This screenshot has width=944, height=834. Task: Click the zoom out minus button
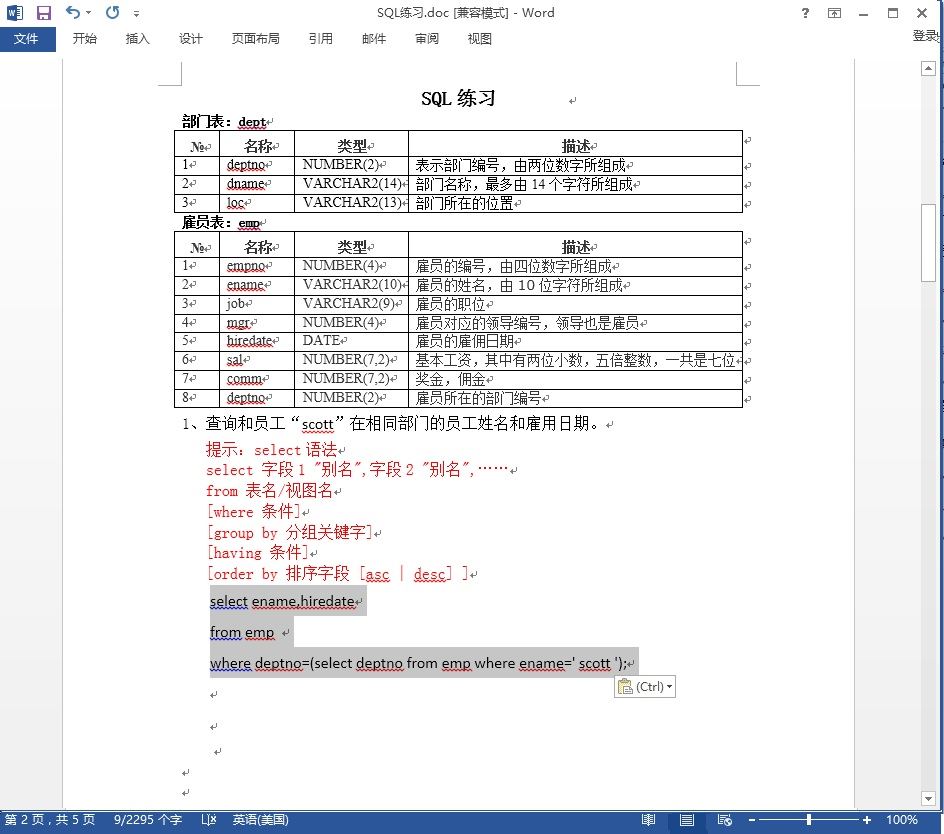pos(752,820)
